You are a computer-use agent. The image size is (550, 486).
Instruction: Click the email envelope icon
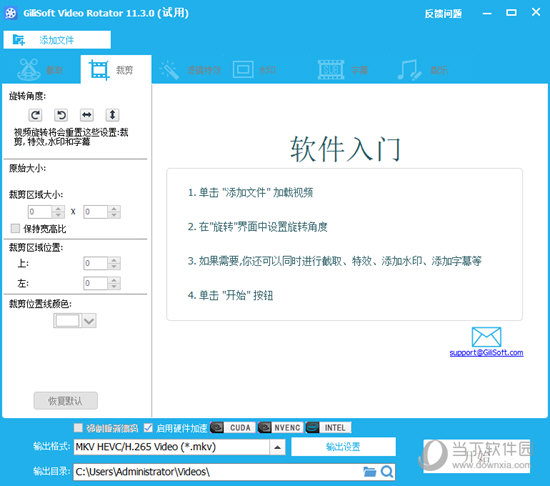[x=486, y=337]
